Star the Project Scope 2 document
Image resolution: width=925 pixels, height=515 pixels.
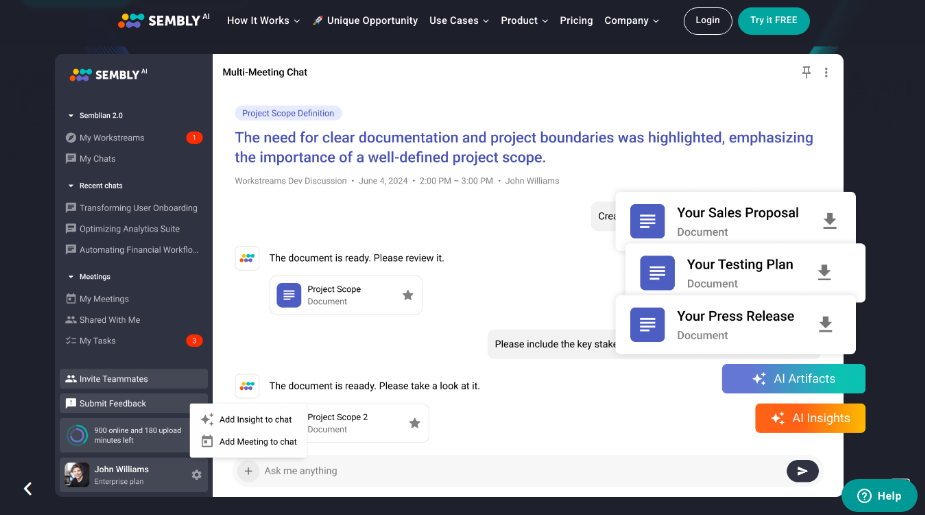coord(415,423)
